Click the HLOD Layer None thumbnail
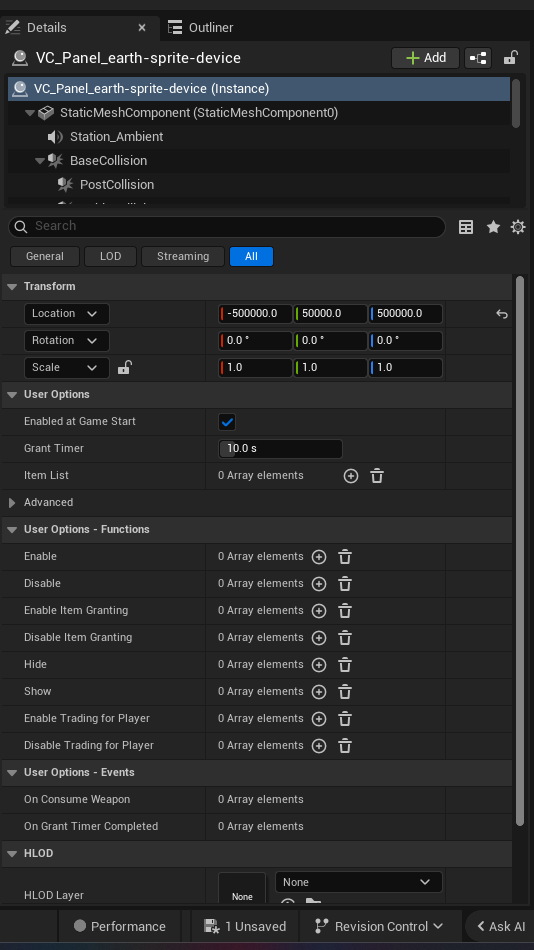This screenshot has width=534, height=950. (x=242, y=888)
